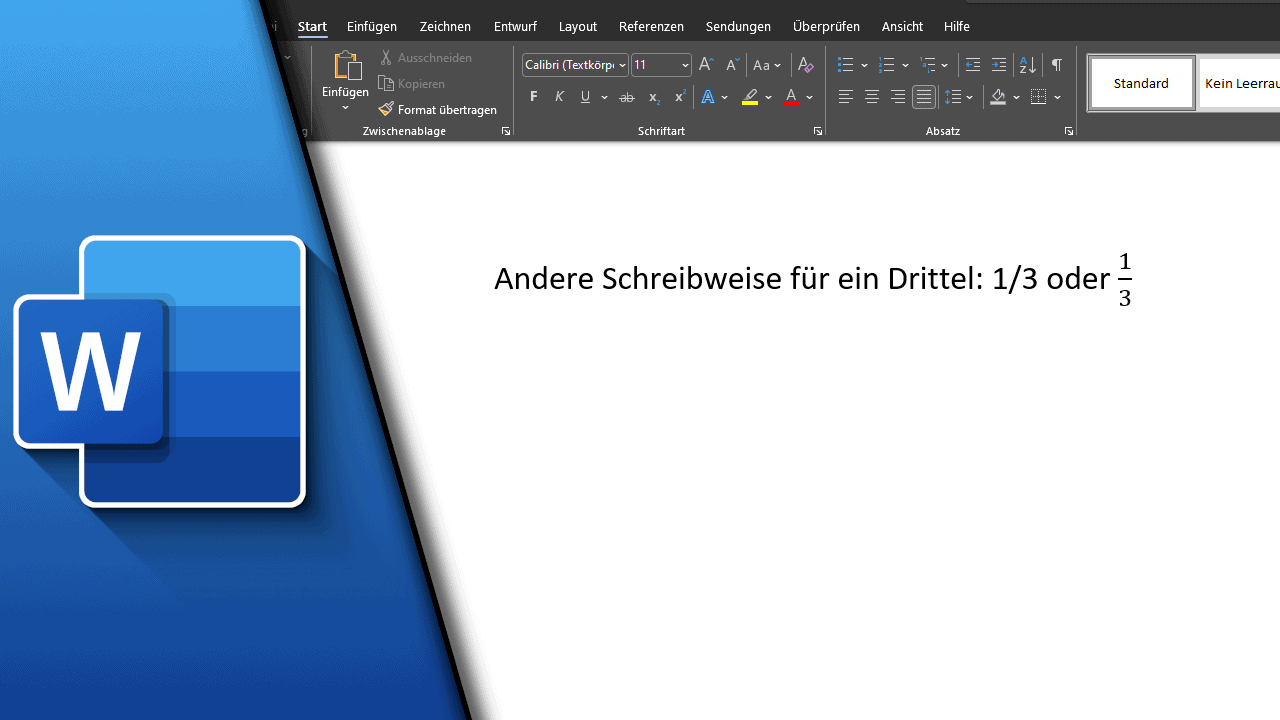This screenshot has width=1280, height=720.
Task: Open the Sortieren alphabetize icon
Action: [1027, 65]
